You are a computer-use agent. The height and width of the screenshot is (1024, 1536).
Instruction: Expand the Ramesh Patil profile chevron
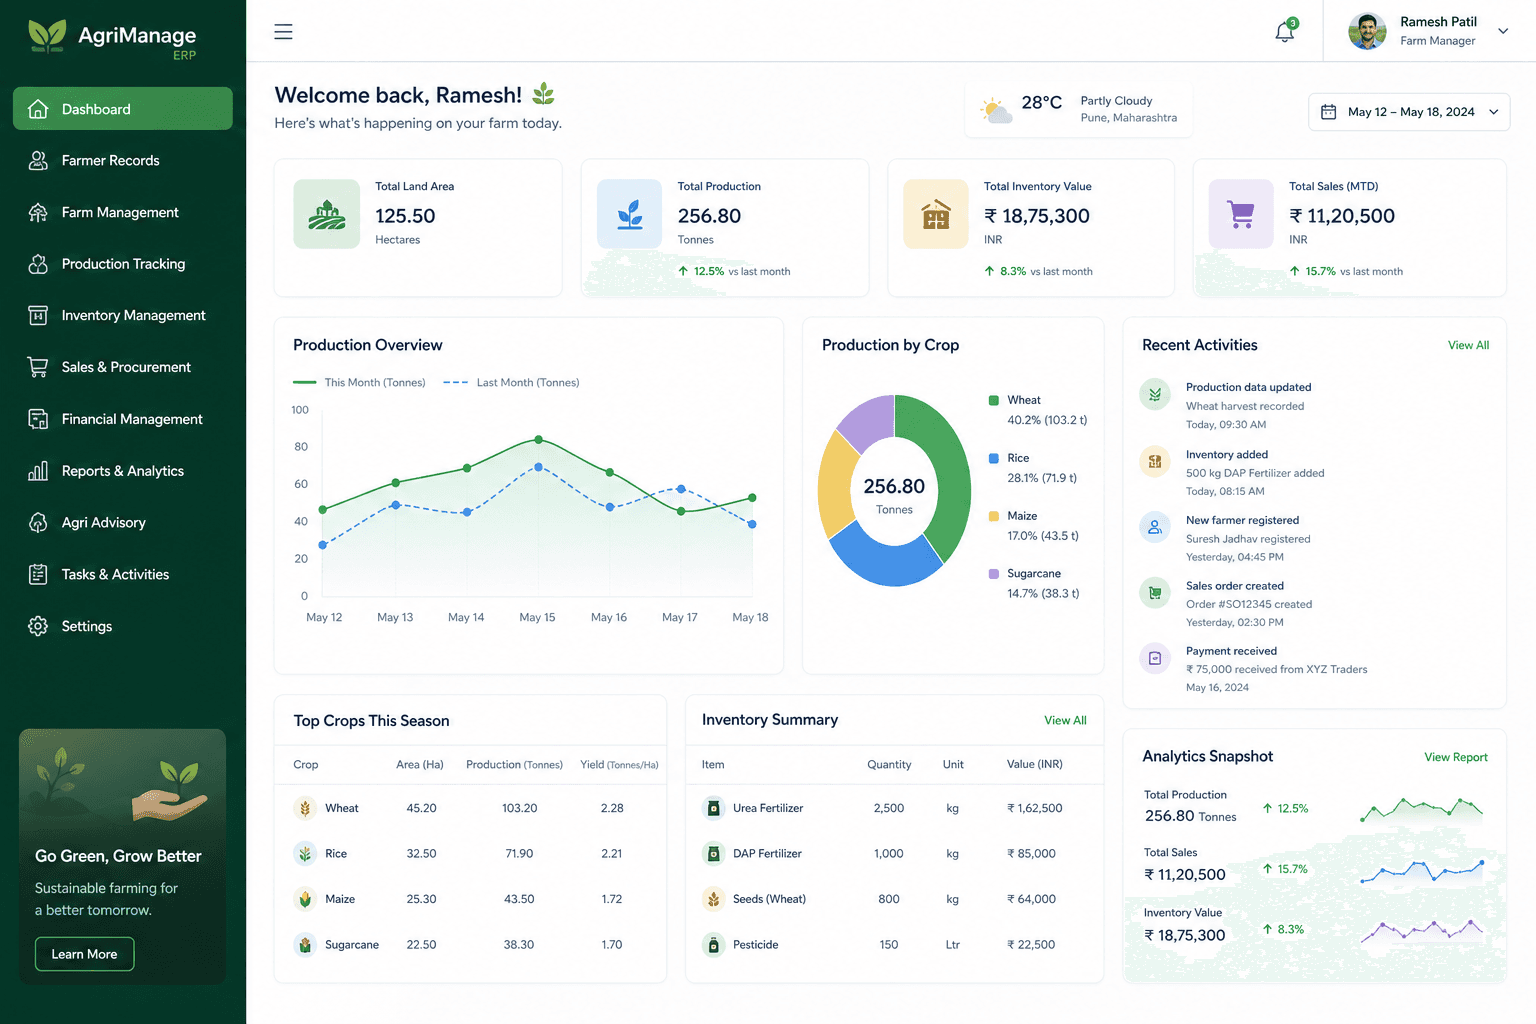(1502, 31)
